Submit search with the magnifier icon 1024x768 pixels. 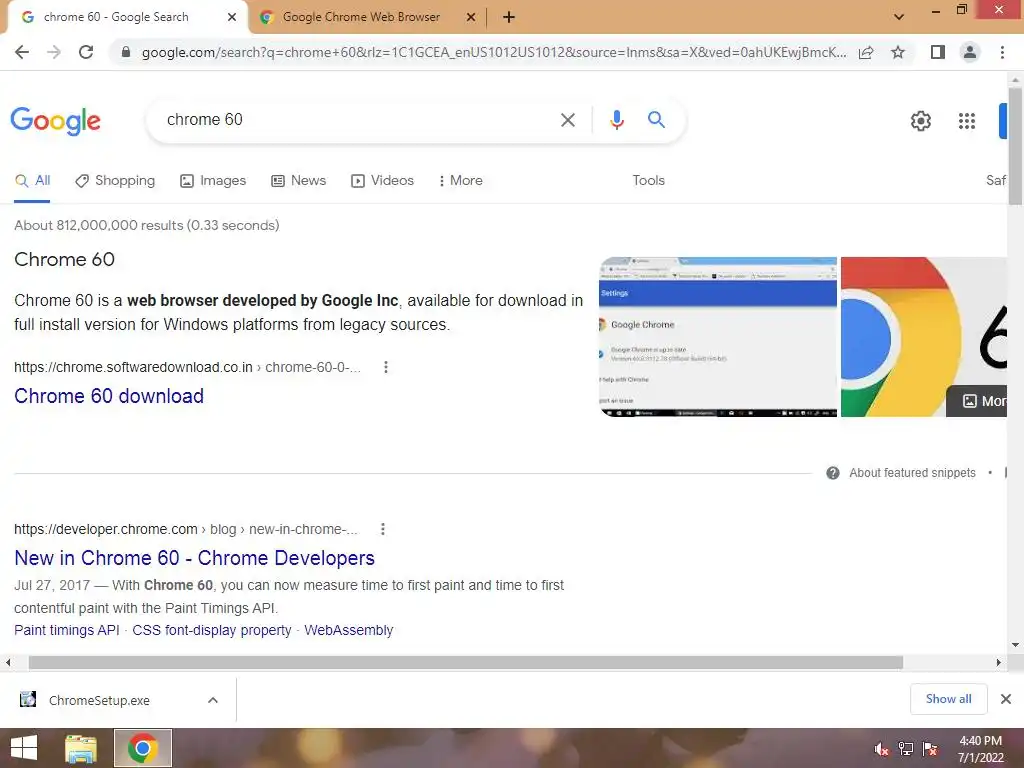[x=656, y=120]
